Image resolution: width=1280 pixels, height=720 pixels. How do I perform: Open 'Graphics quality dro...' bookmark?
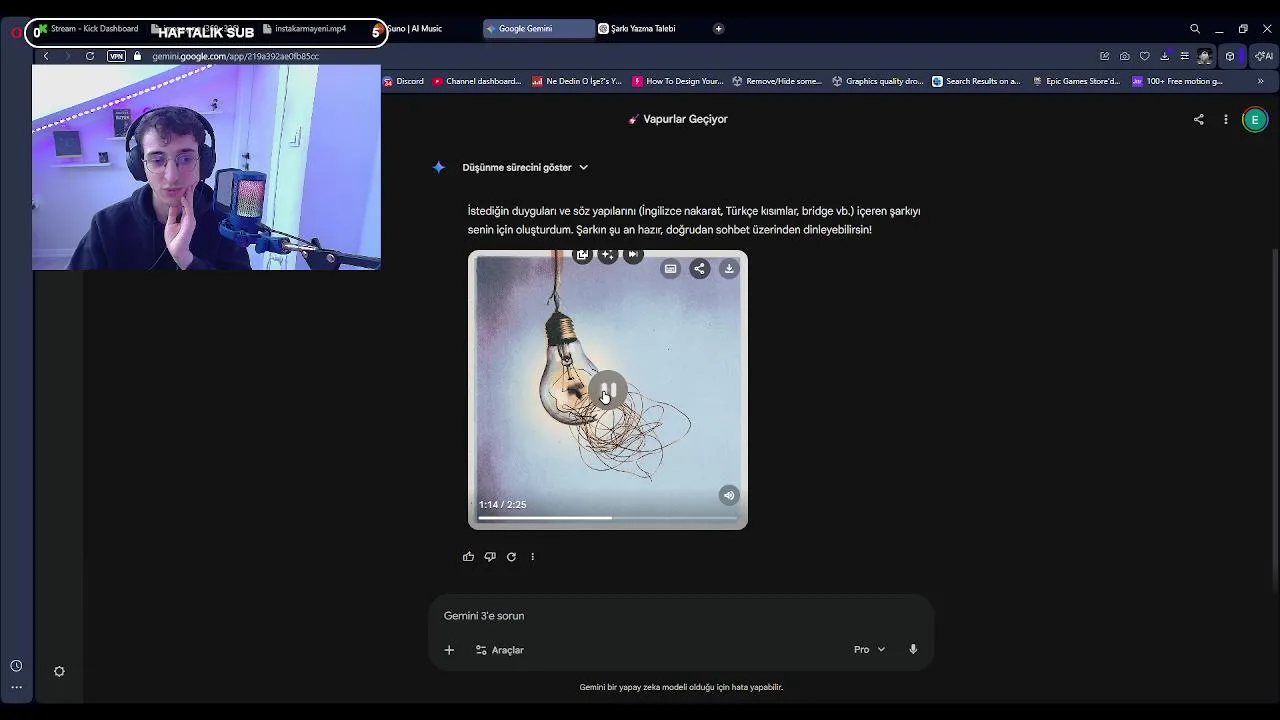[877, 81]
